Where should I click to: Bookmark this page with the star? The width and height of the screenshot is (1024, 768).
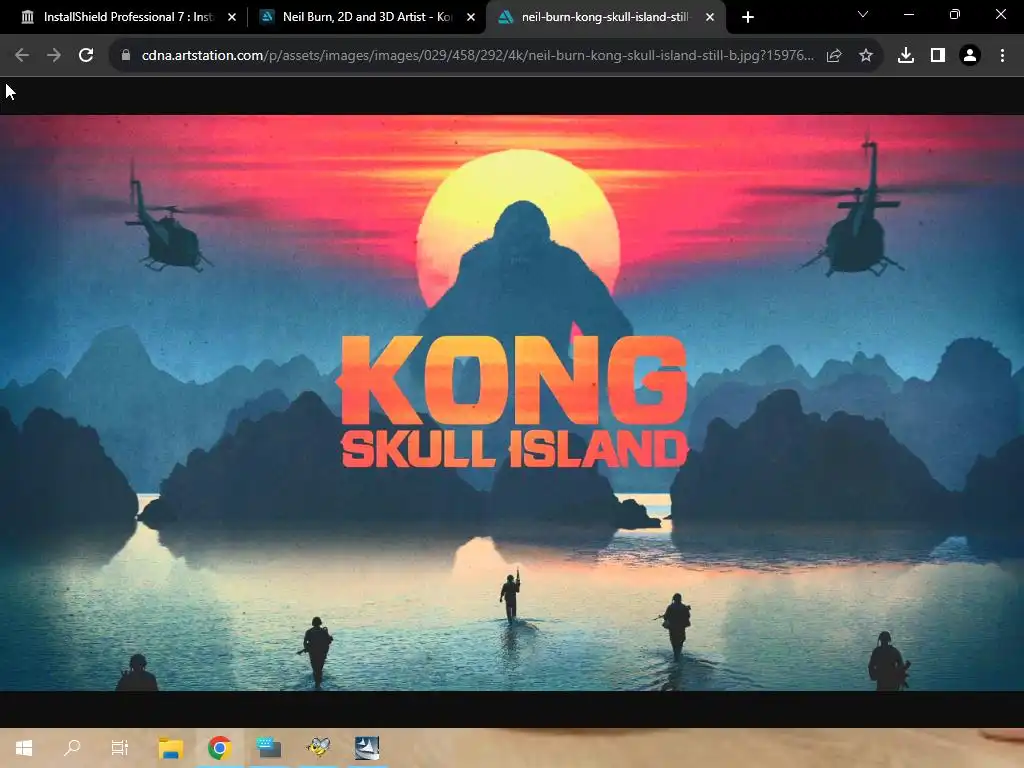pos(865,56)
